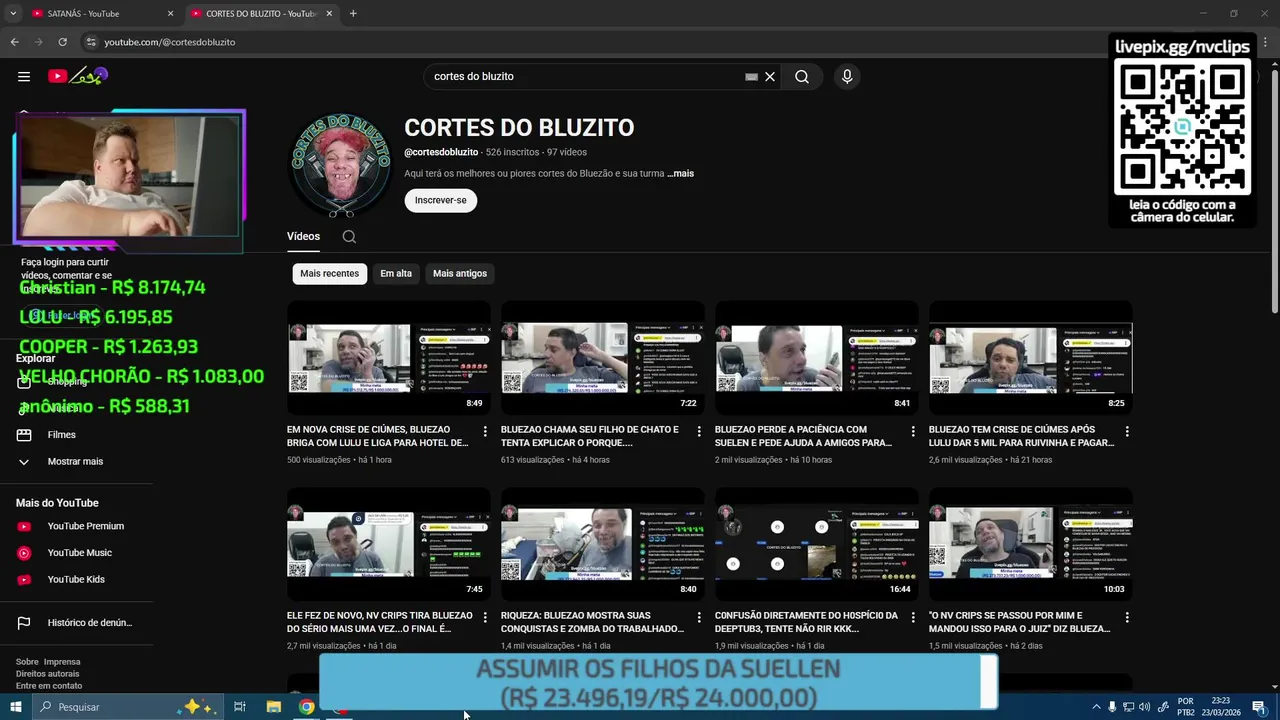This screenshot has width=1280, height=720.
Task: Go back in browser history
Action: pos(14,42)
